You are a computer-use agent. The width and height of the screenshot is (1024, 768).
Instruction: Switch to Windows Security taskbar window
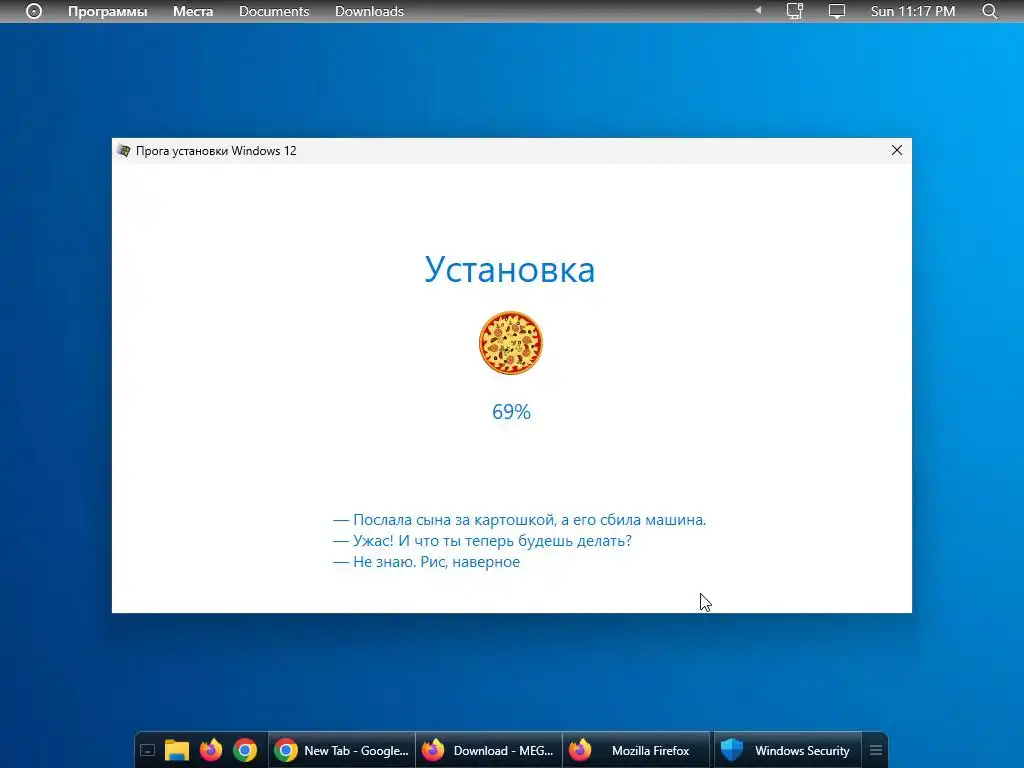point(788,750)
